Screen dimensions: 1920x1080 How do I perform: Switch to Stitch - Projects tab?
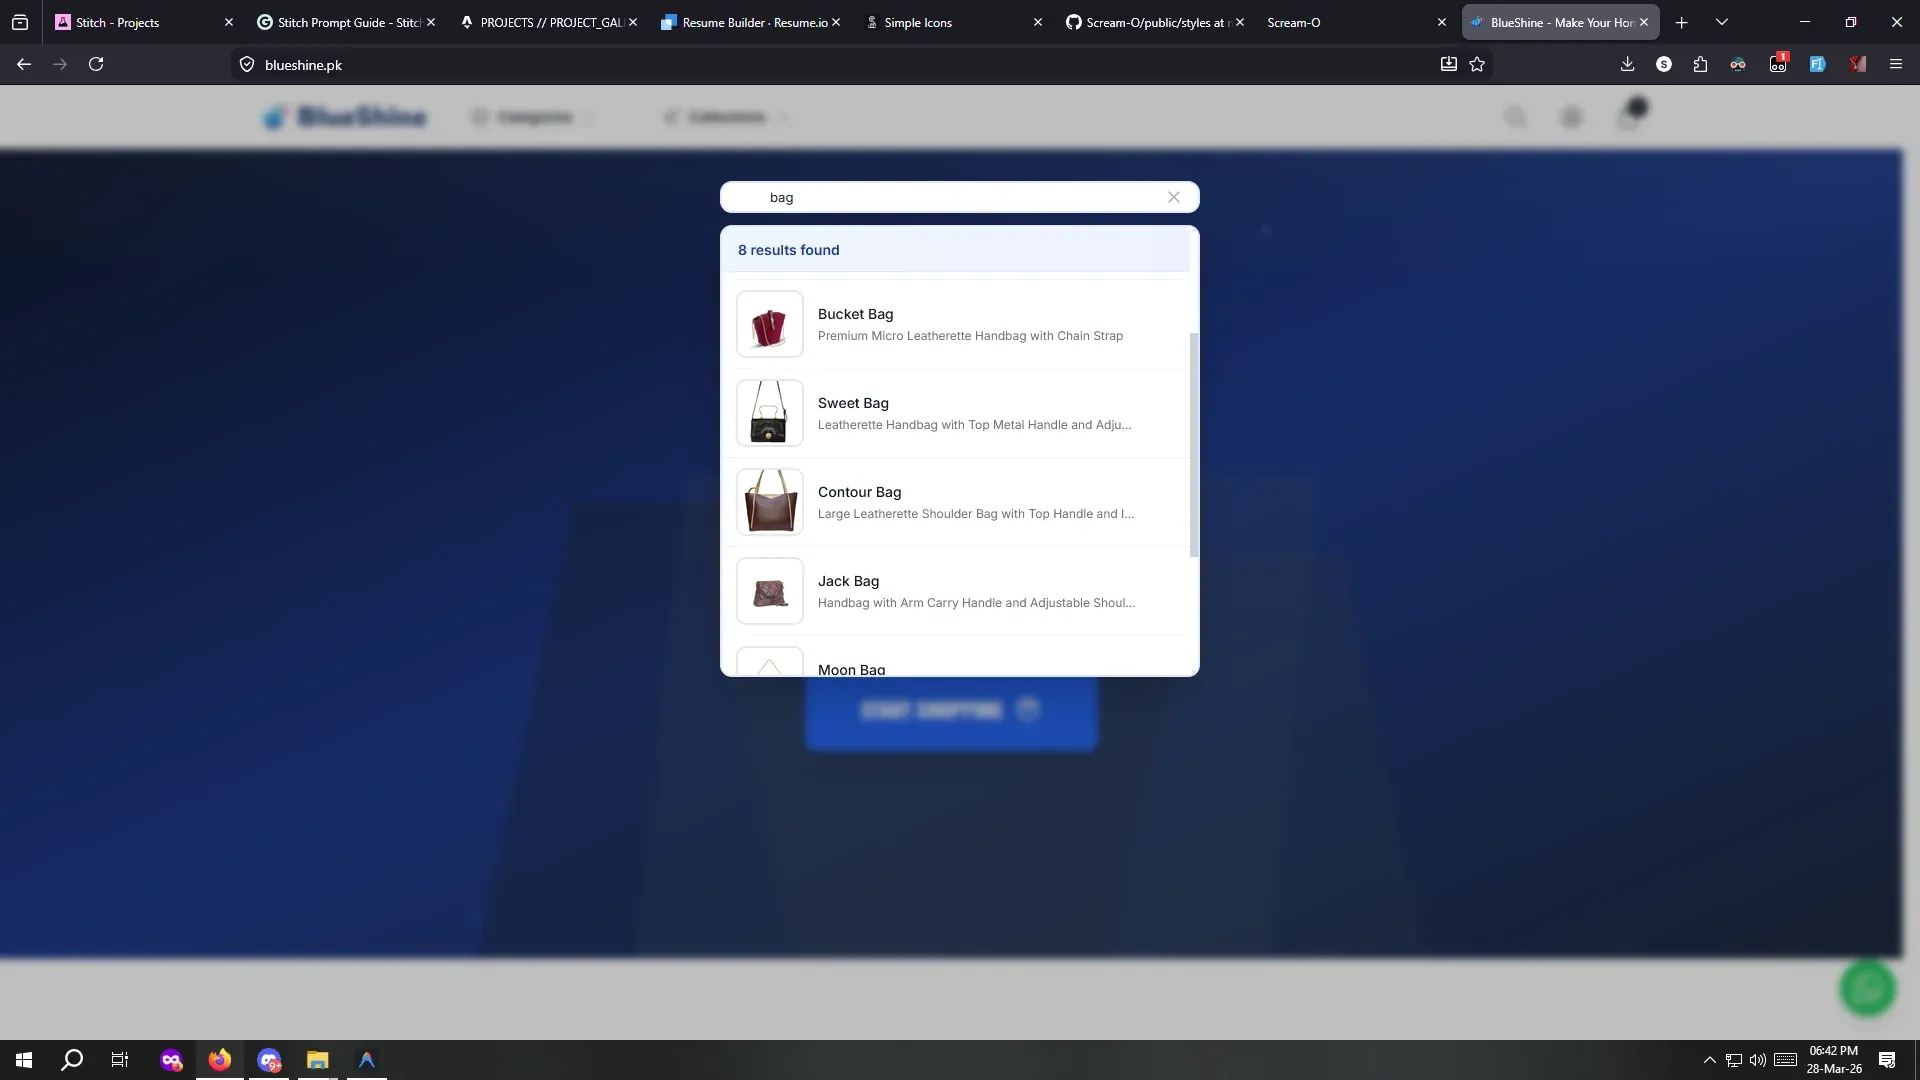pos(117,22)
